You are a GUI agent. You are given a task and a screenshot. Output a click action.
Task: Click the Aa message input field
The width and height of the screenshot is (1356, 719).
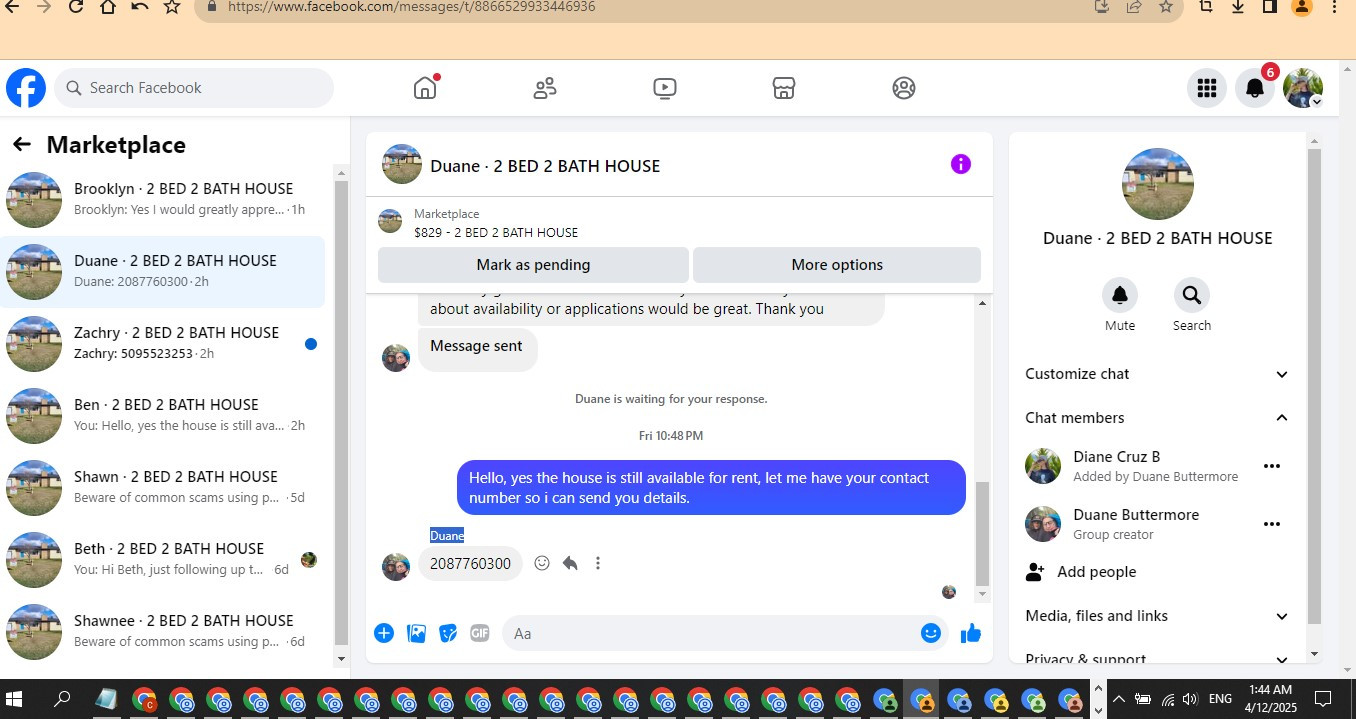point(710,633)
